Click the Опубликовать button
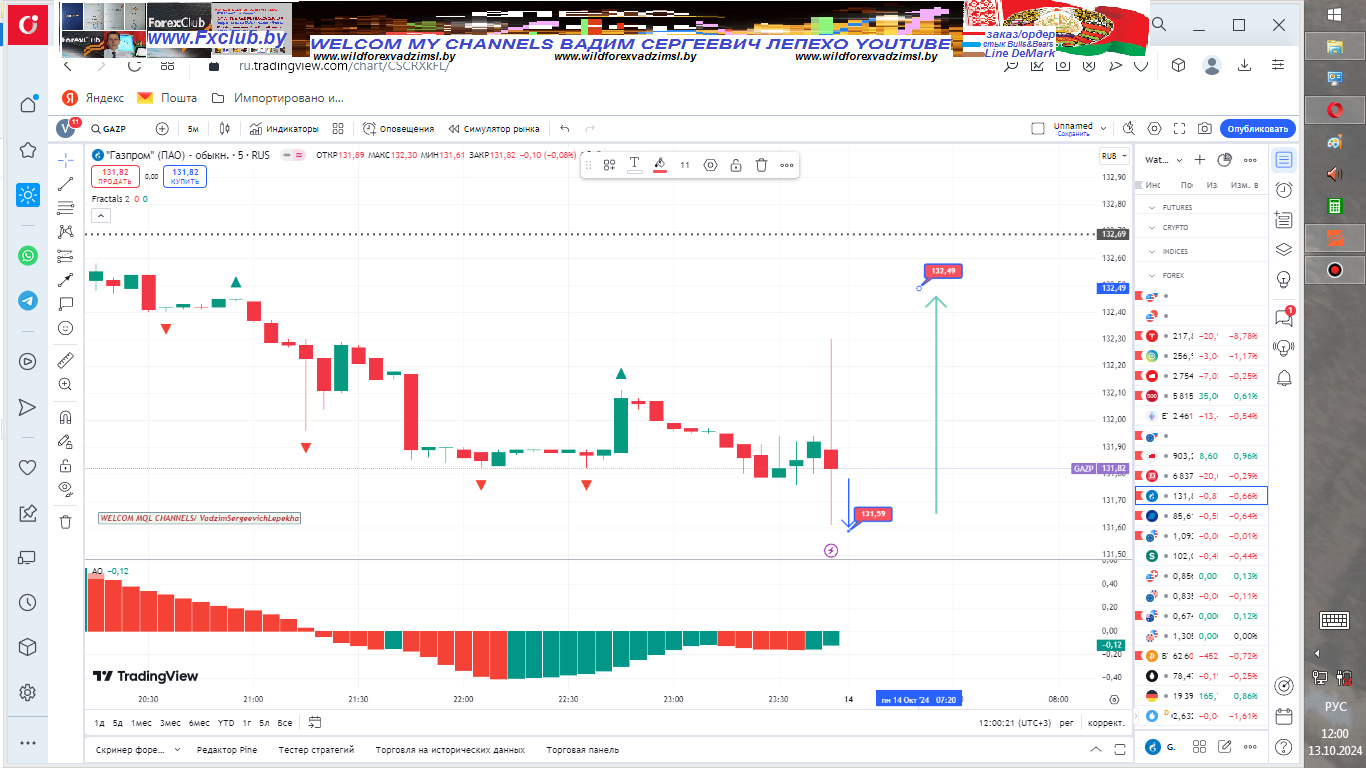 (x=1257, y=129)
